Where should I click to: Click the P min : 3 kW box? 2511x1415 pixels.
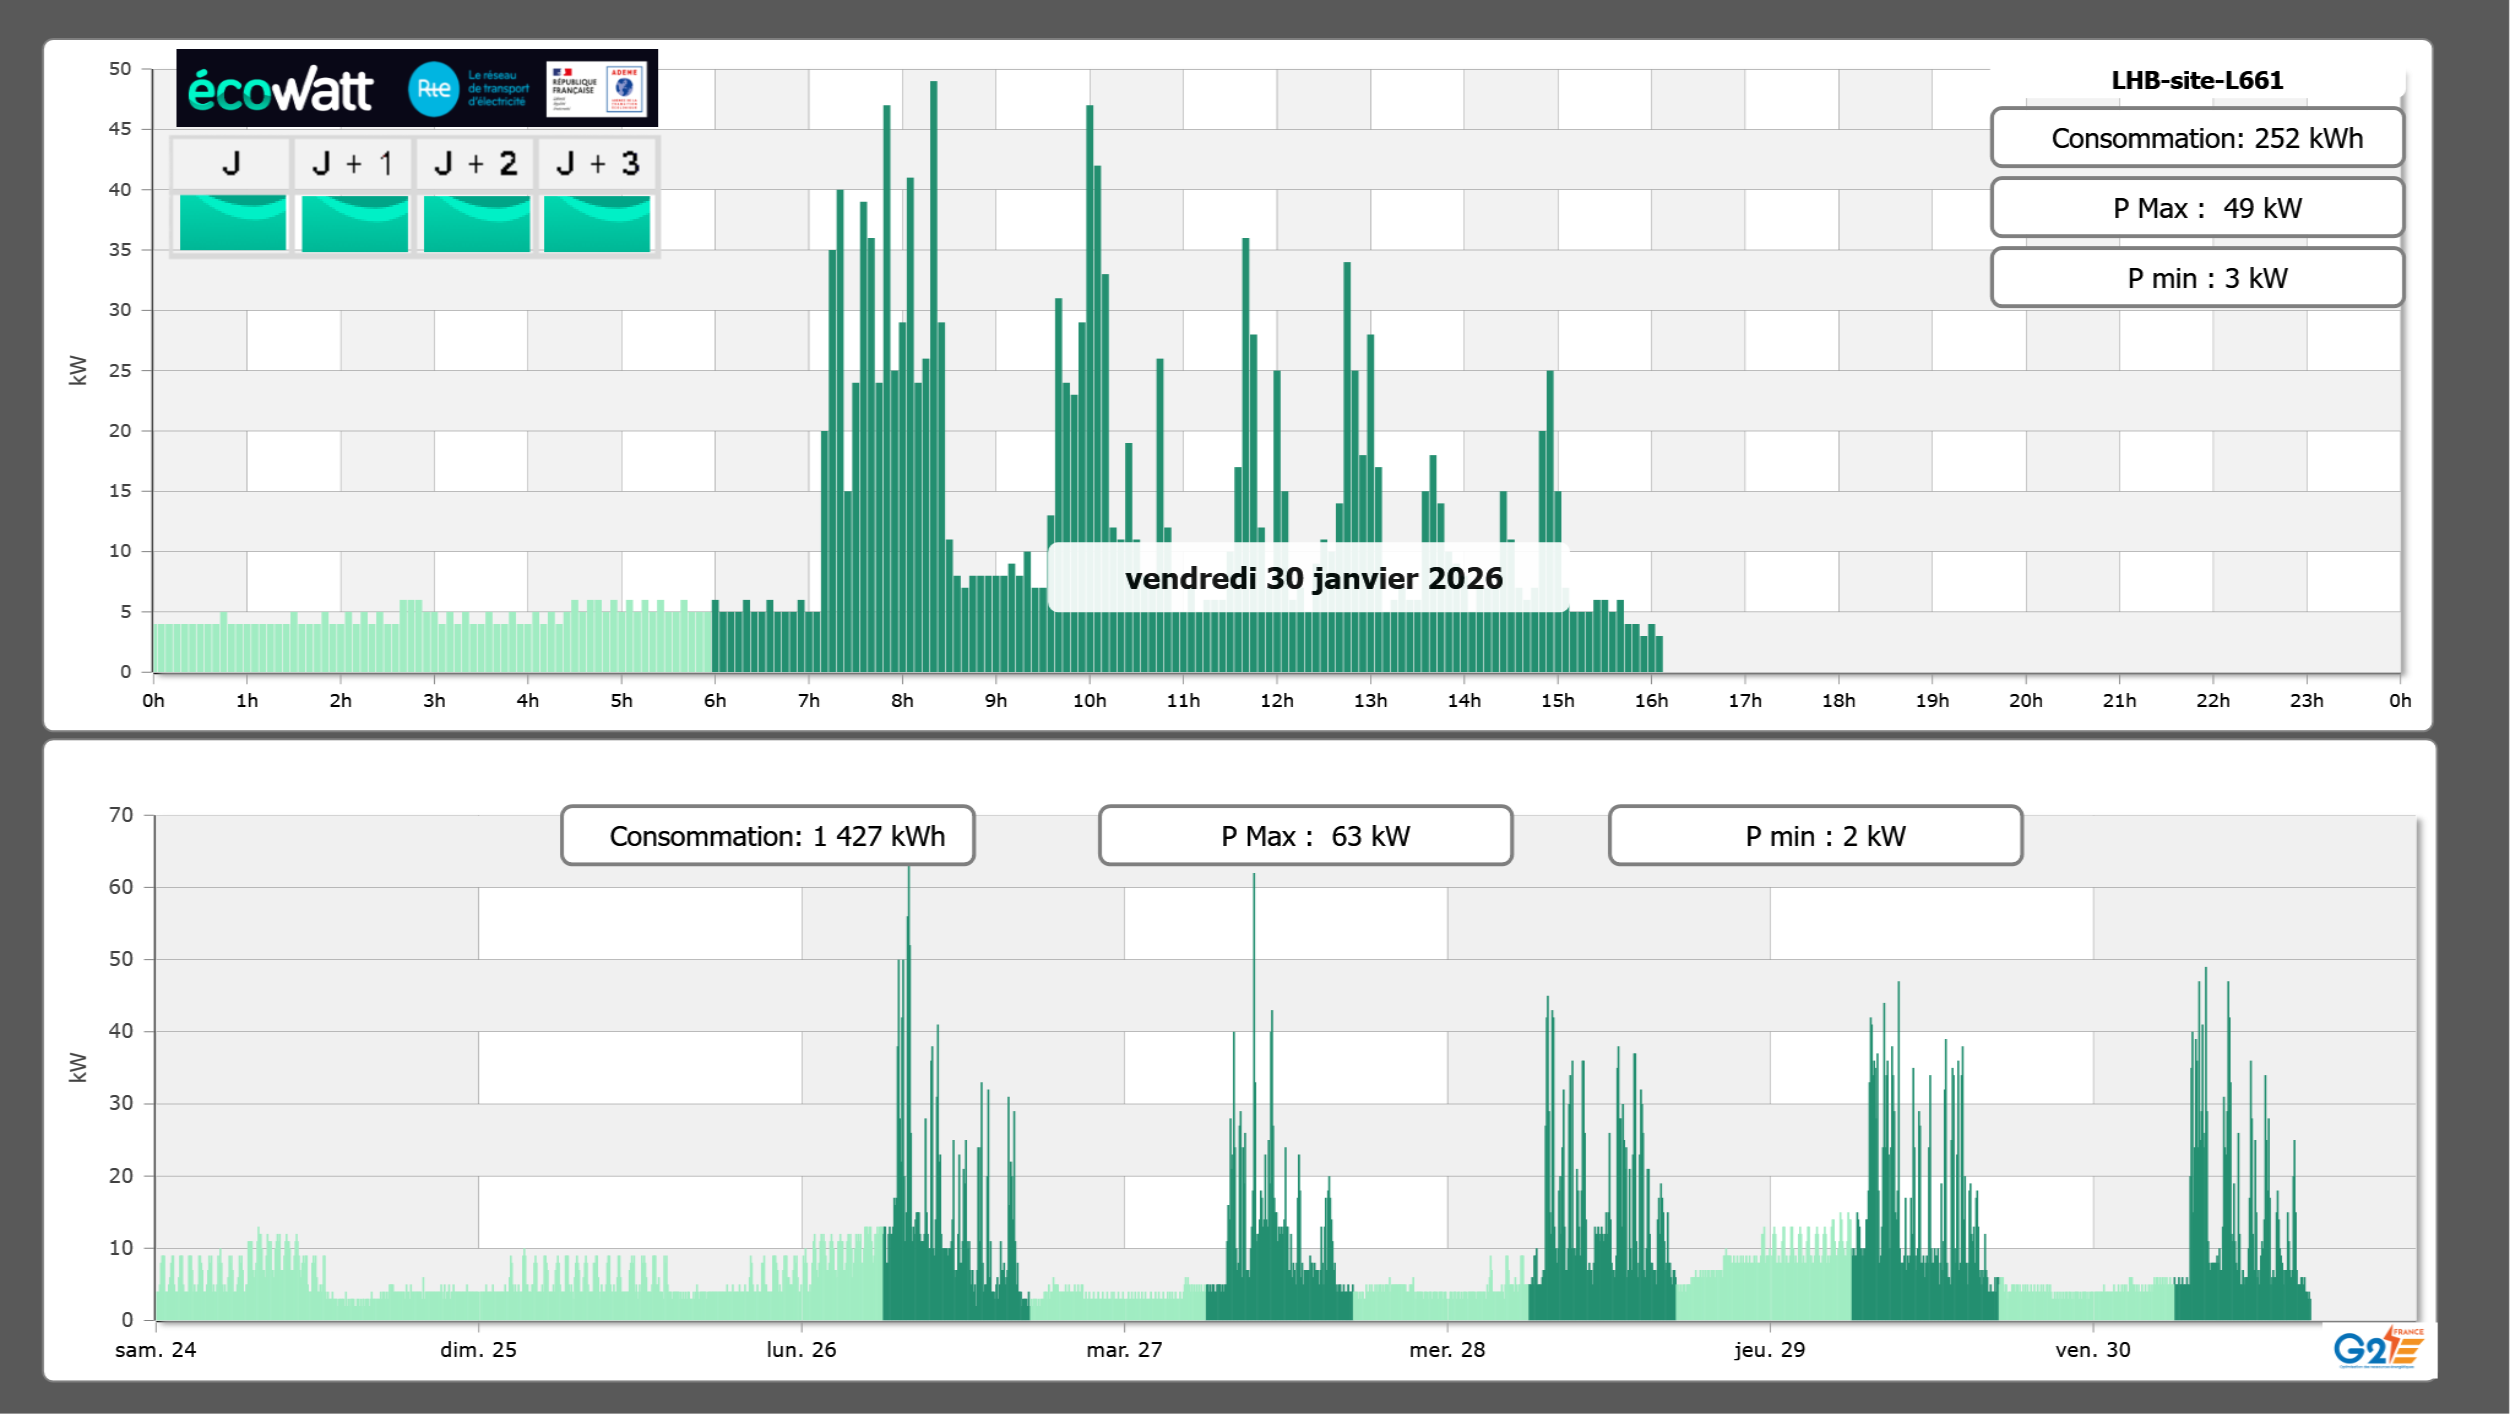pos(2196,278)
